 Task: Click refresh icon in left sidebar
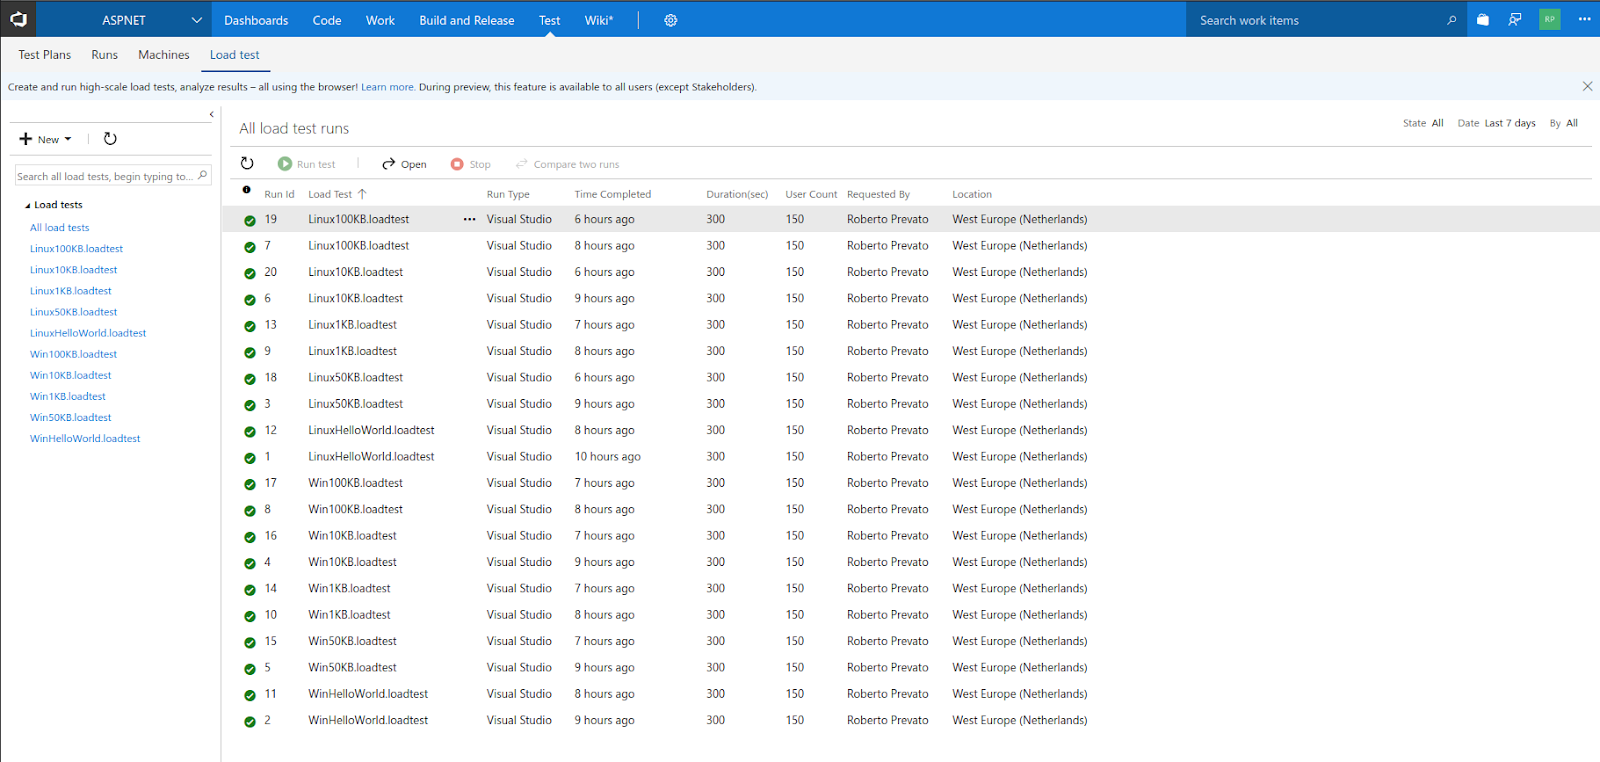(x=110, y=139)
